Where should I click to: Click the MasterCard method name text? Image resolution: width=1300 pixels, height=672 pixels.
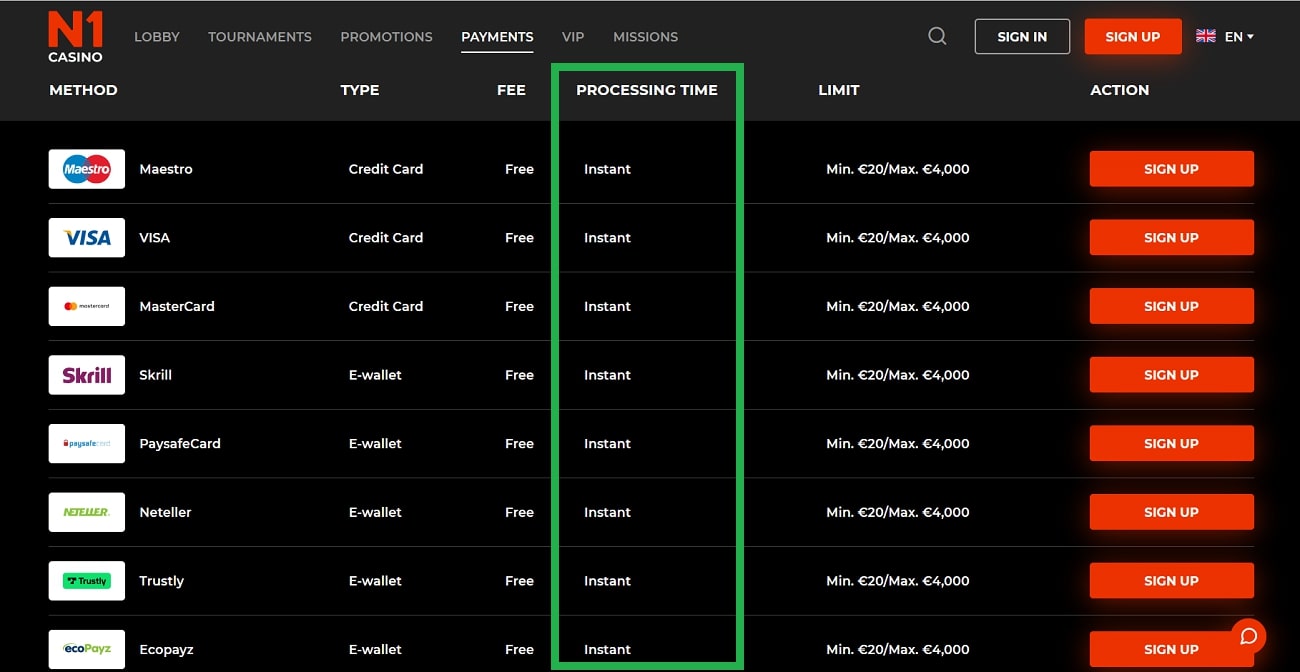click(177, 306)
